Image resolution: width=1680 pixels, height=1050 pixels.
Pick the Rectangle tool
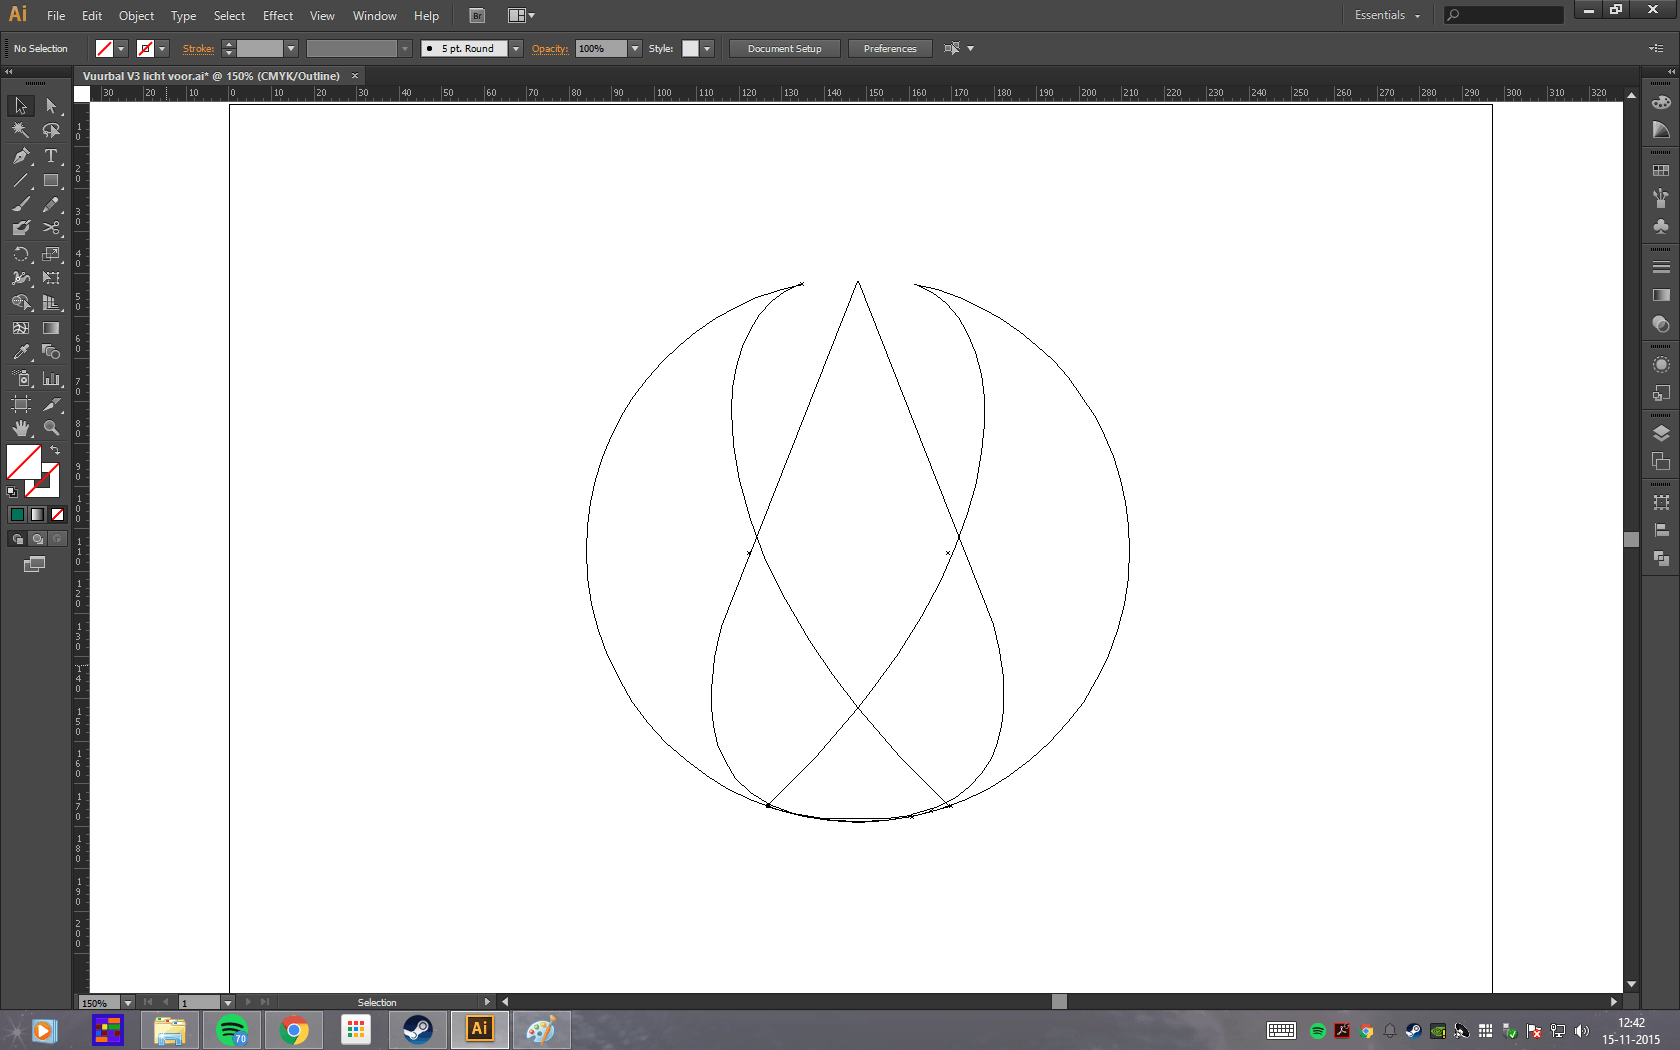51,181
